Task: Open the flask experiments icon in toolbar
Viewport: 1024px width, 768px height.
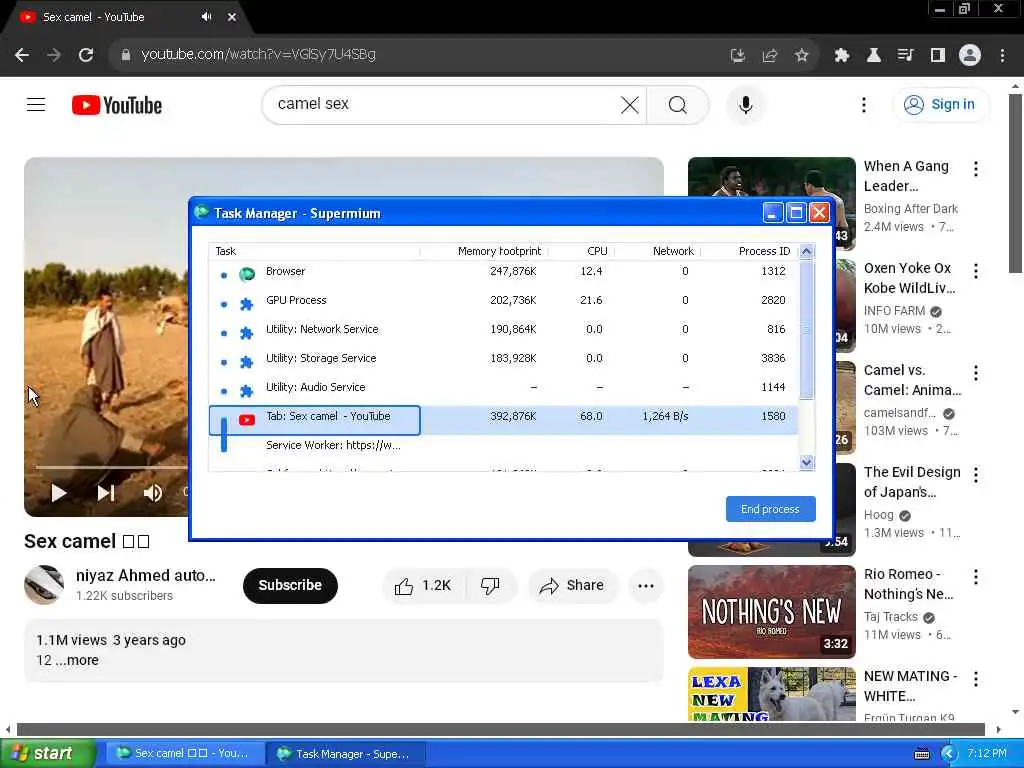Action: pyautogui.click(x=873, y=55)
